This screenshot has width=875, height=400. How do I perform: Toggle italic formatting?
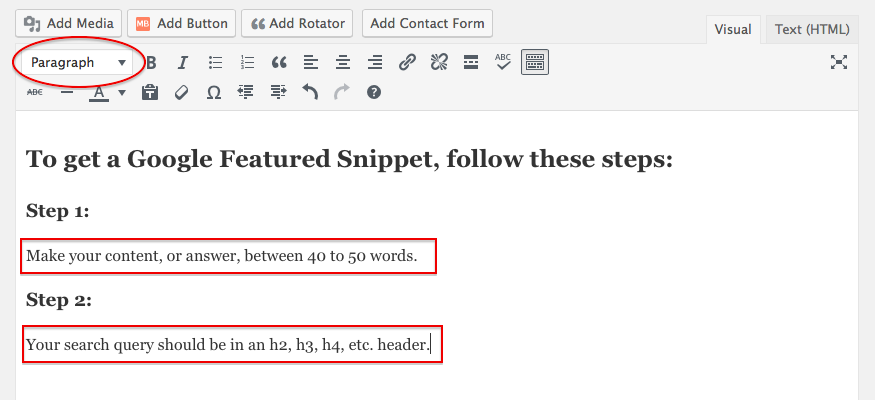(182, 62)
